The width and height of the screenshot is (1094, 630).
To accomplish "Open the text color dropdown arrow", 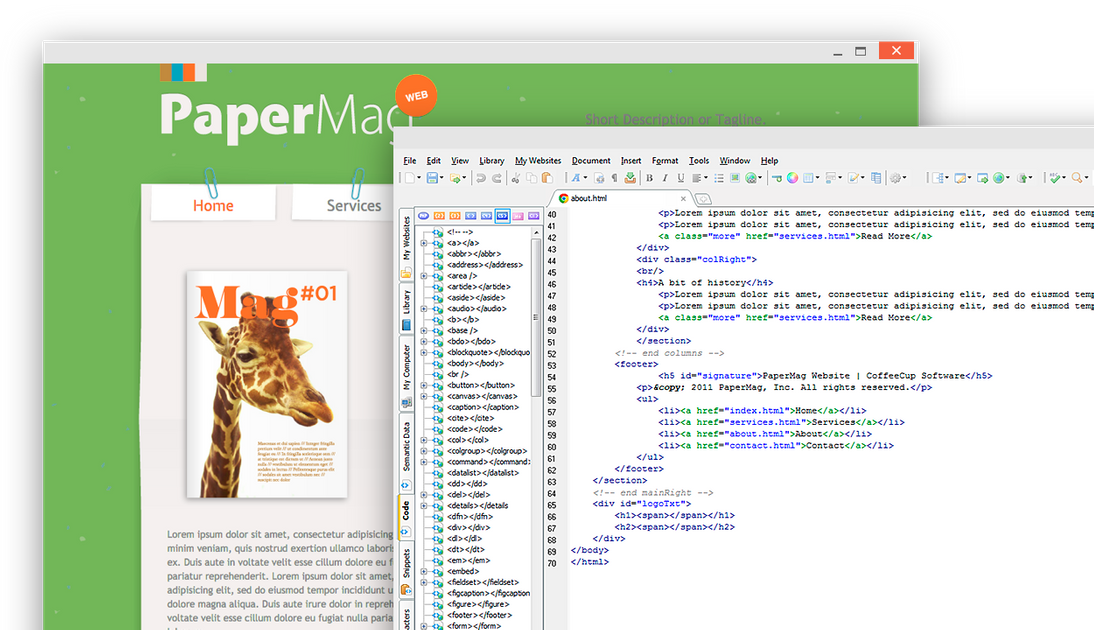I will tap(585, 177).
